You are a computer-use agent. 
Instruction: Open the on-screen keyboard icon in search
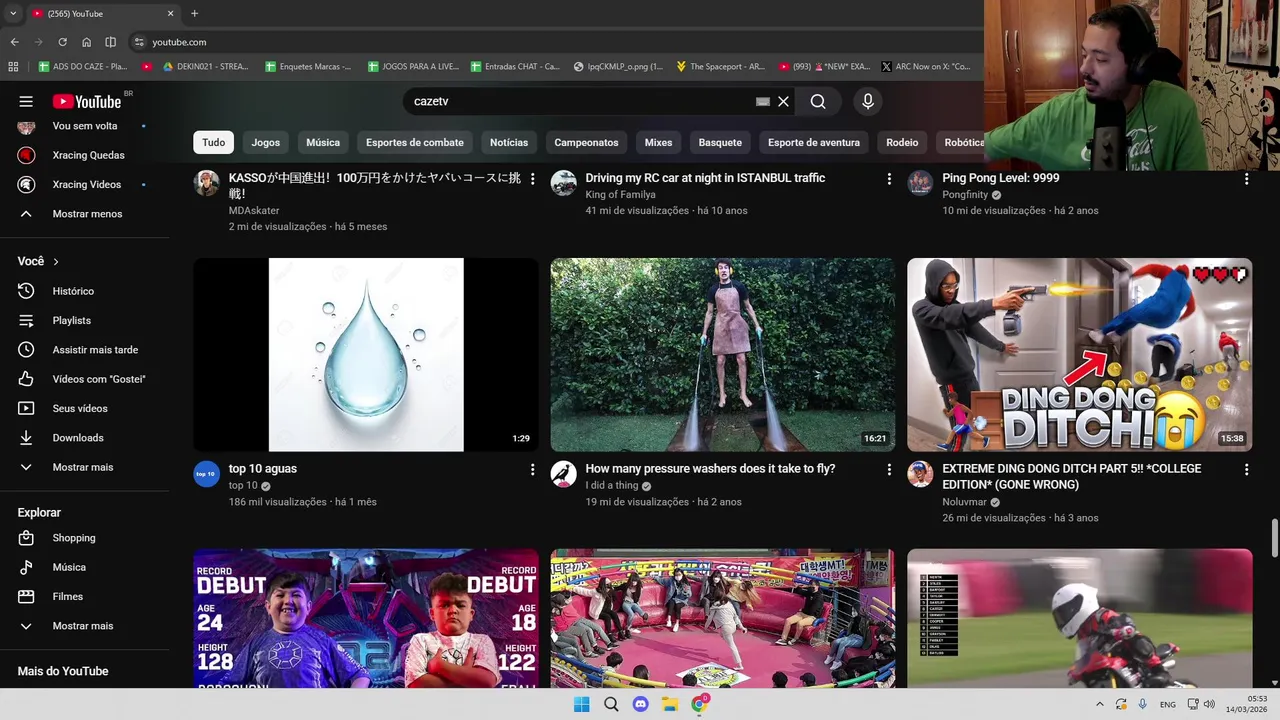pos(763,101)
